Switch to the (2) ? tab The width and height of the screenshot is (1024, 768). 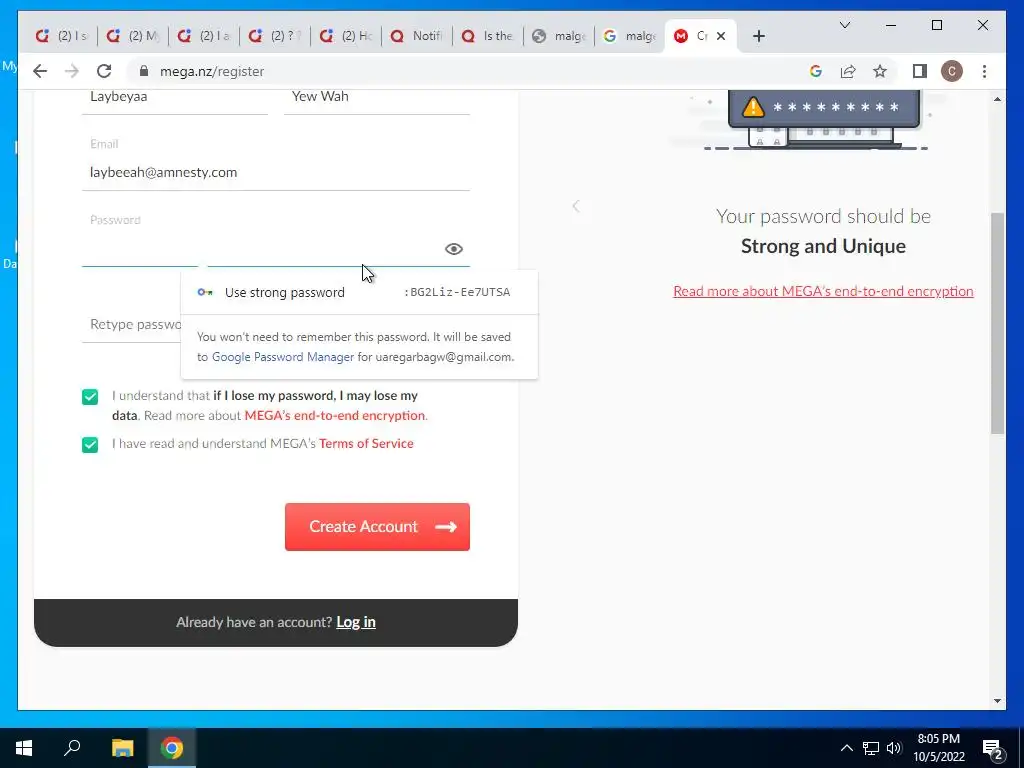click(275, 36)
